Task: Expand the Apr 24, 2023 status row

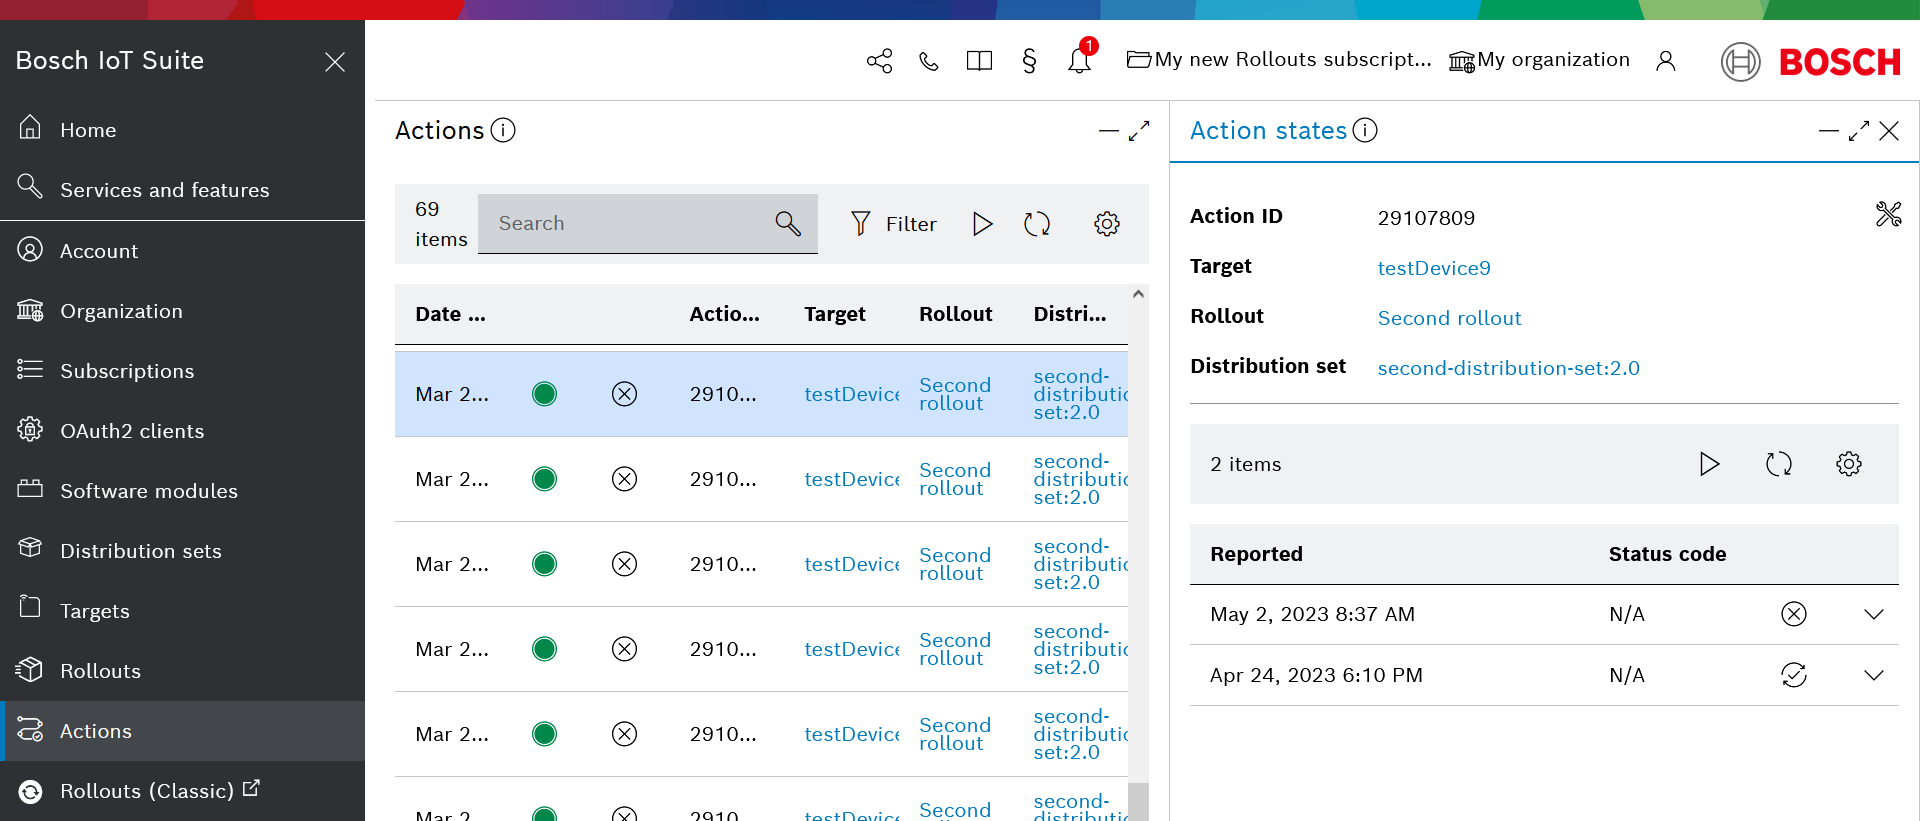Action: point(1873,675)
